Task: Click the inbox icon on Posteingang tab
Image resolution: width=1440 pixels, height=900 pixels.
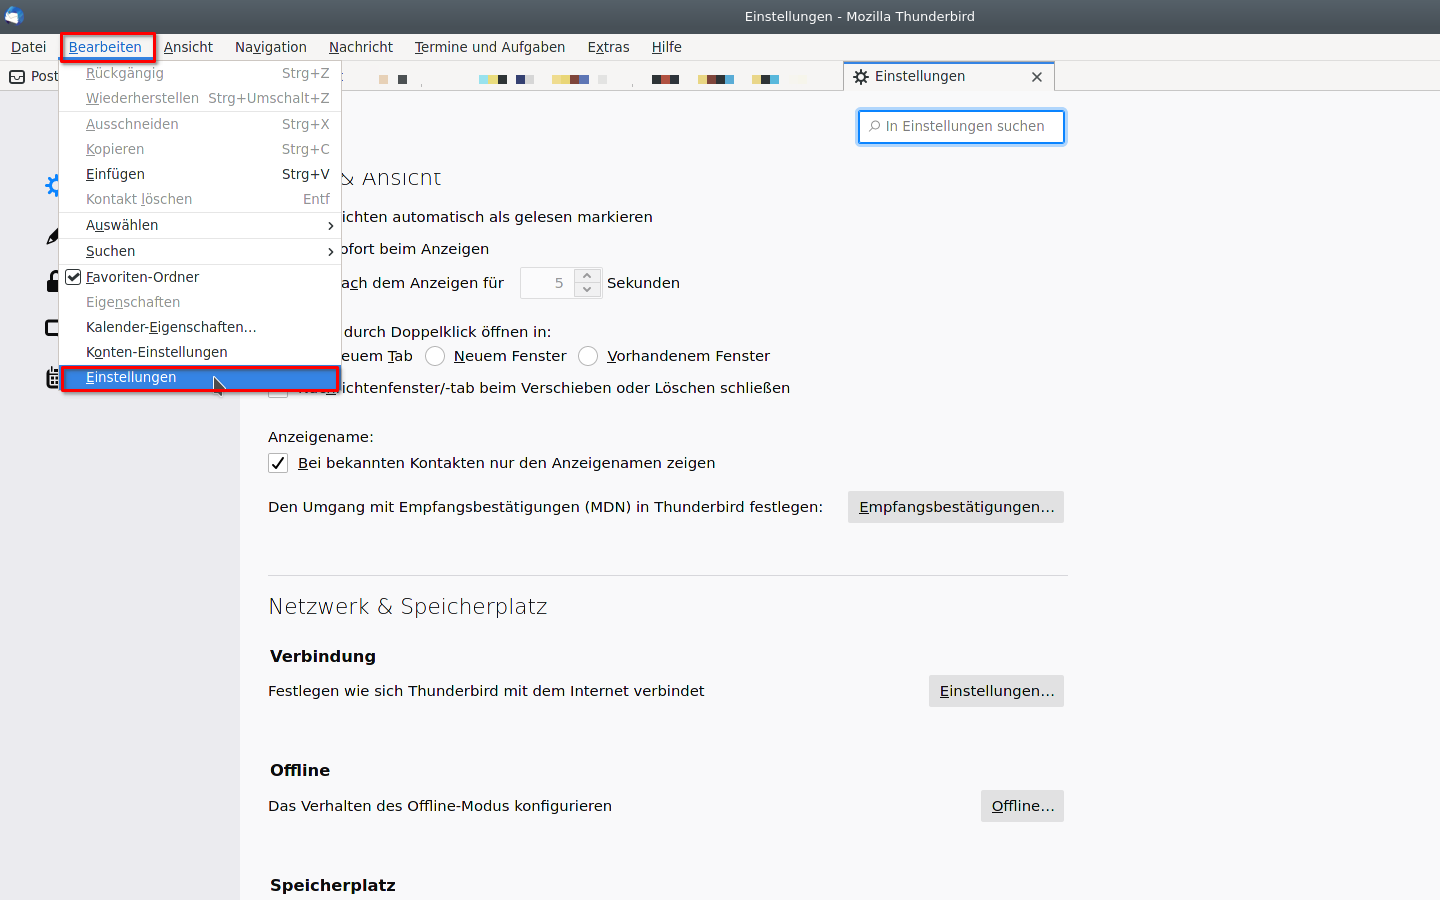Action: (x=17, y=77)
